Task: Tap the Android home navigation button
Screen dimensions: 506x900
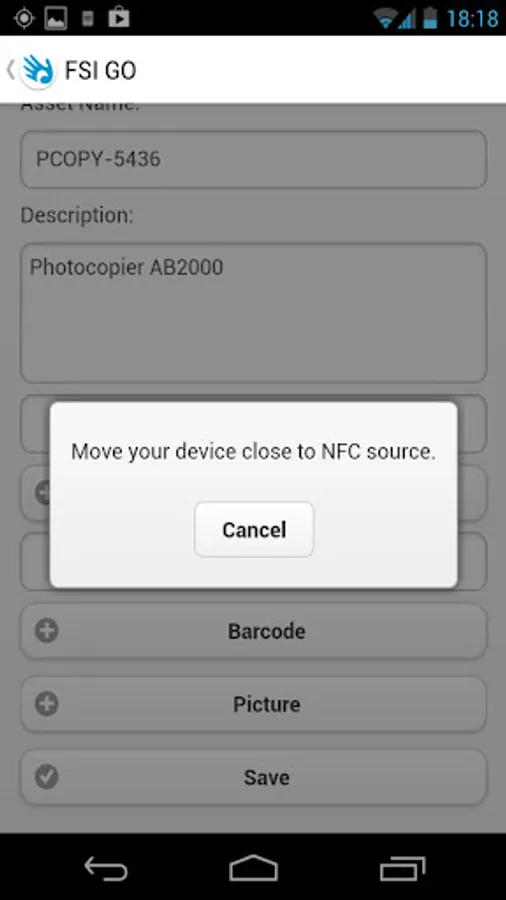Action: [x=253, y=867]
